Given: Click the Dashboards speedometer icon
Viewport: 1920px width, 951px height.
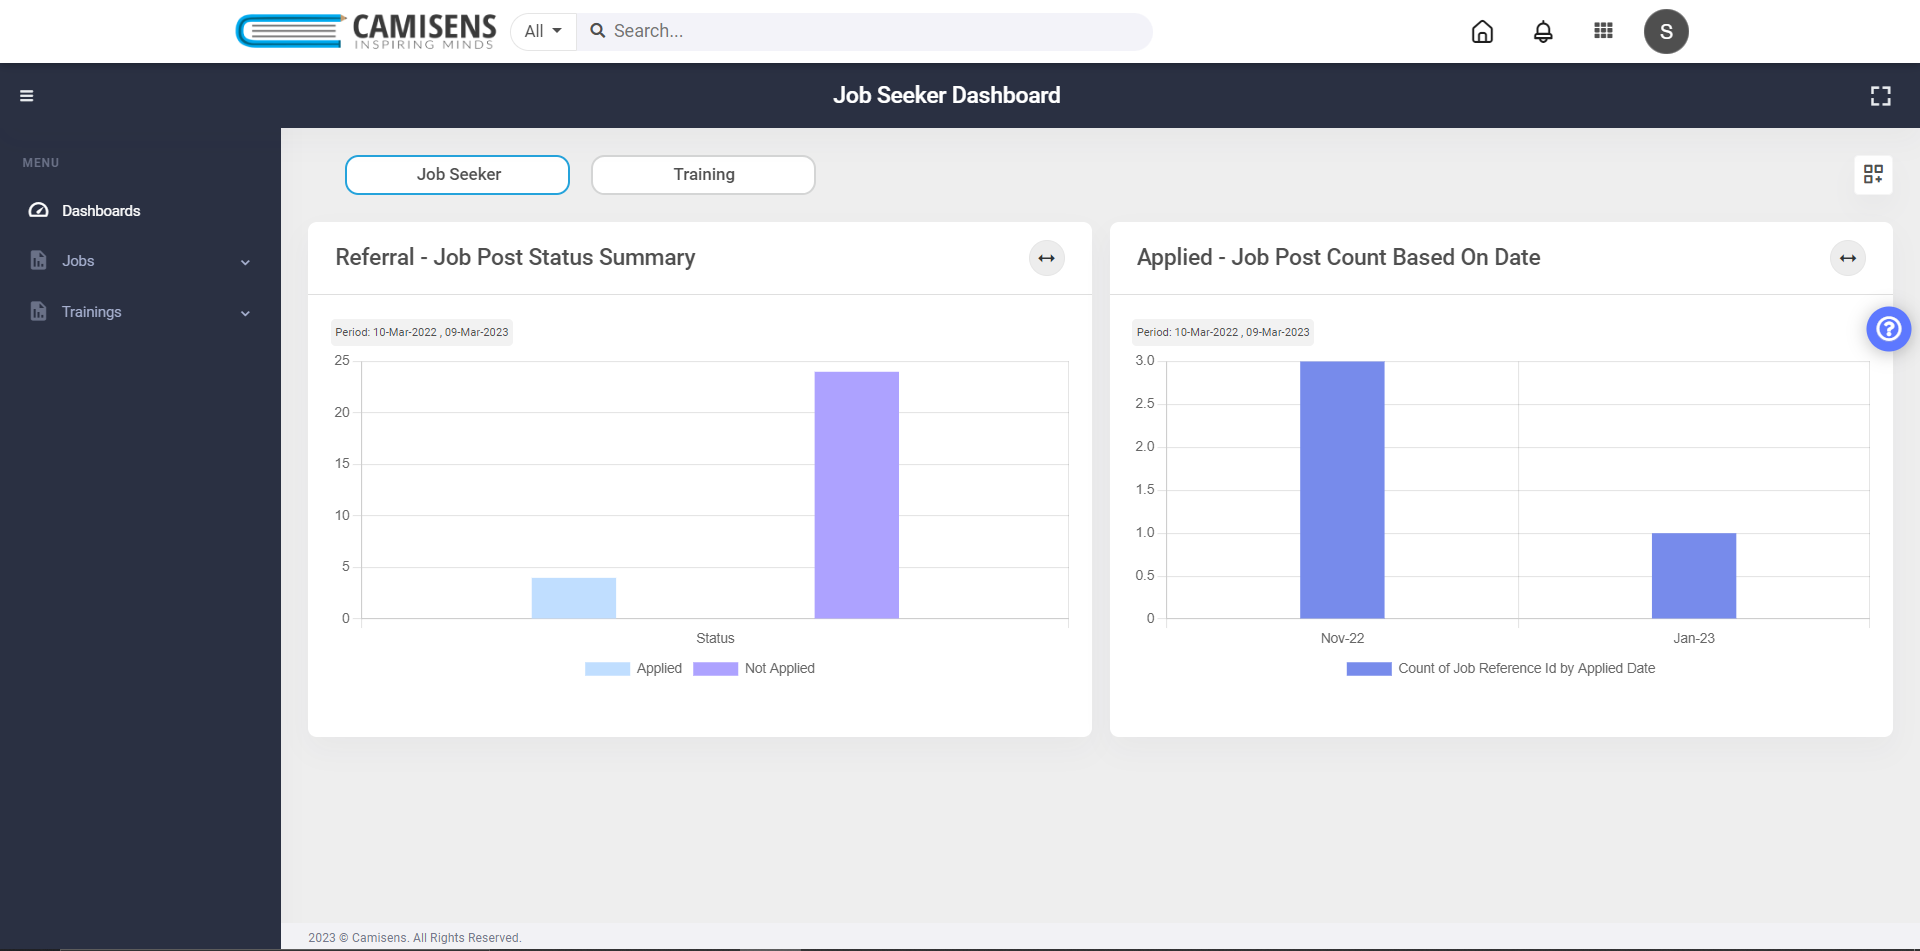Looking at the screenshot, I should point(38,210).
